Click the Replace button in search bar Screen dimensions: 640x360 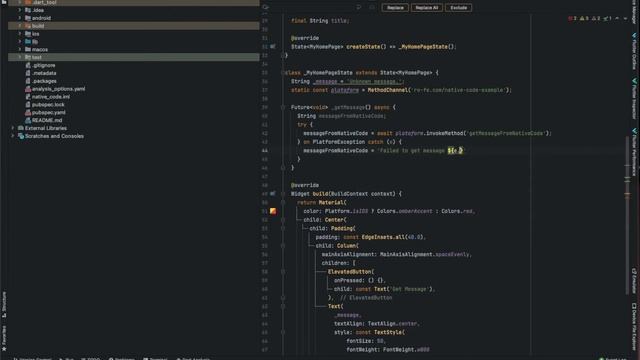click(x=395, y=8)
